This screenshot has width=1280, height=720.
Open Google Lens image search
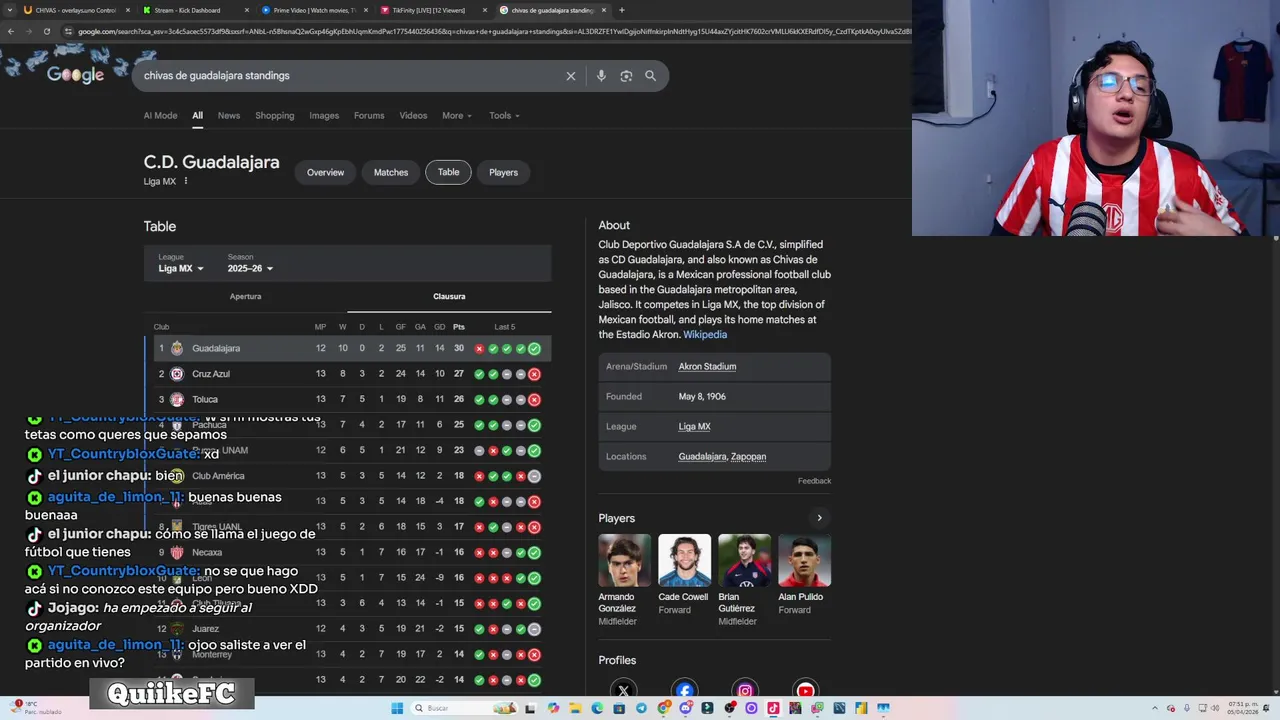(626, 76)
